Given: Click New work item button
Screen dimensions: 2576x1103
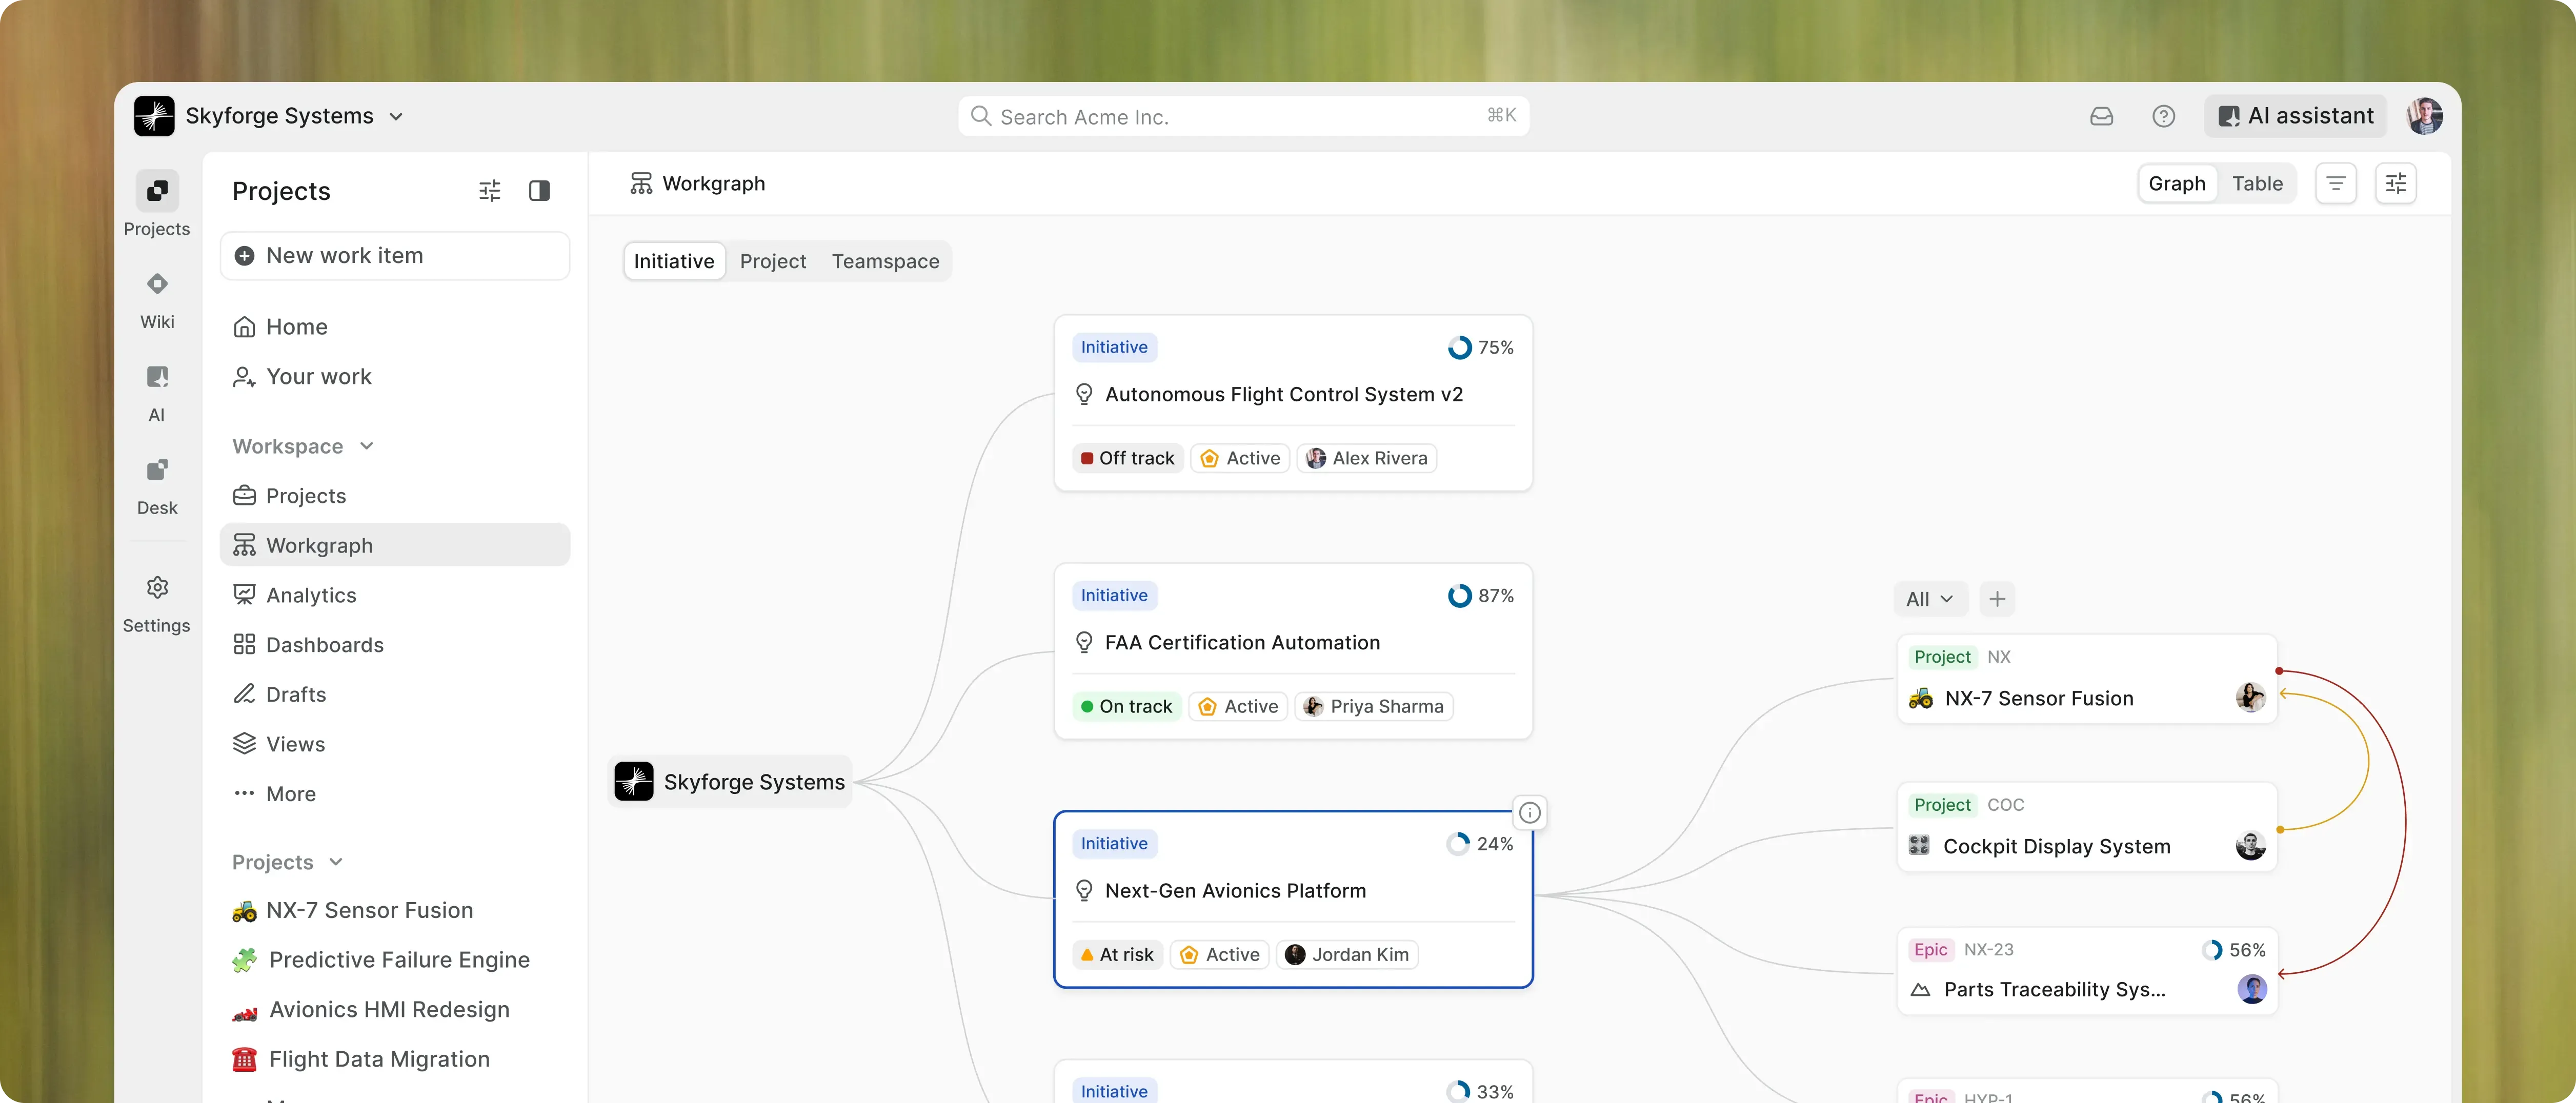Looking at the screenshot, I should tap(394, 255).
